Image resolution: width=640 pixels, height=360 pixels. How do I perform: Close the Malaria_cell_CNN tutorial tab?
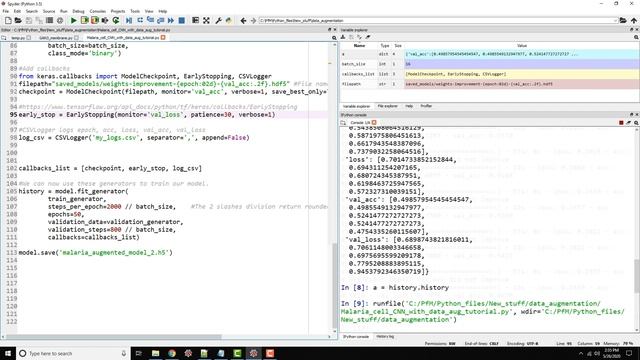(163, 38)
